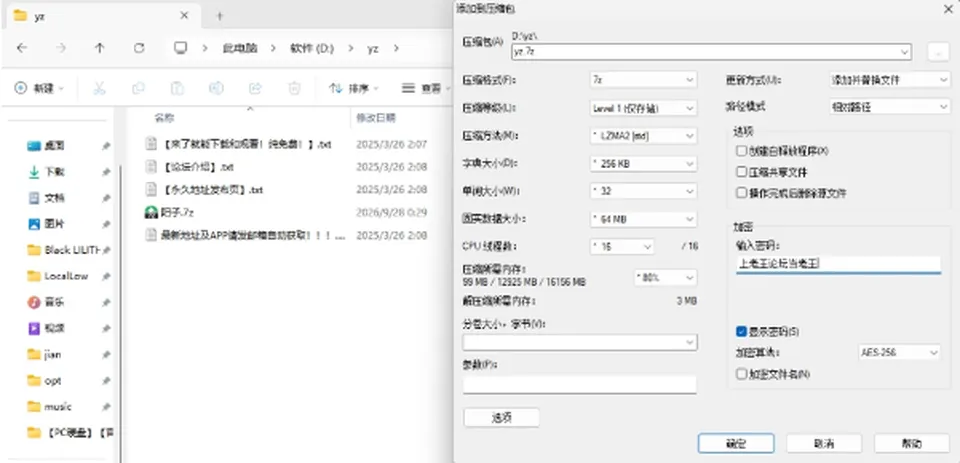Navigate up one folder level

[100, 48]
